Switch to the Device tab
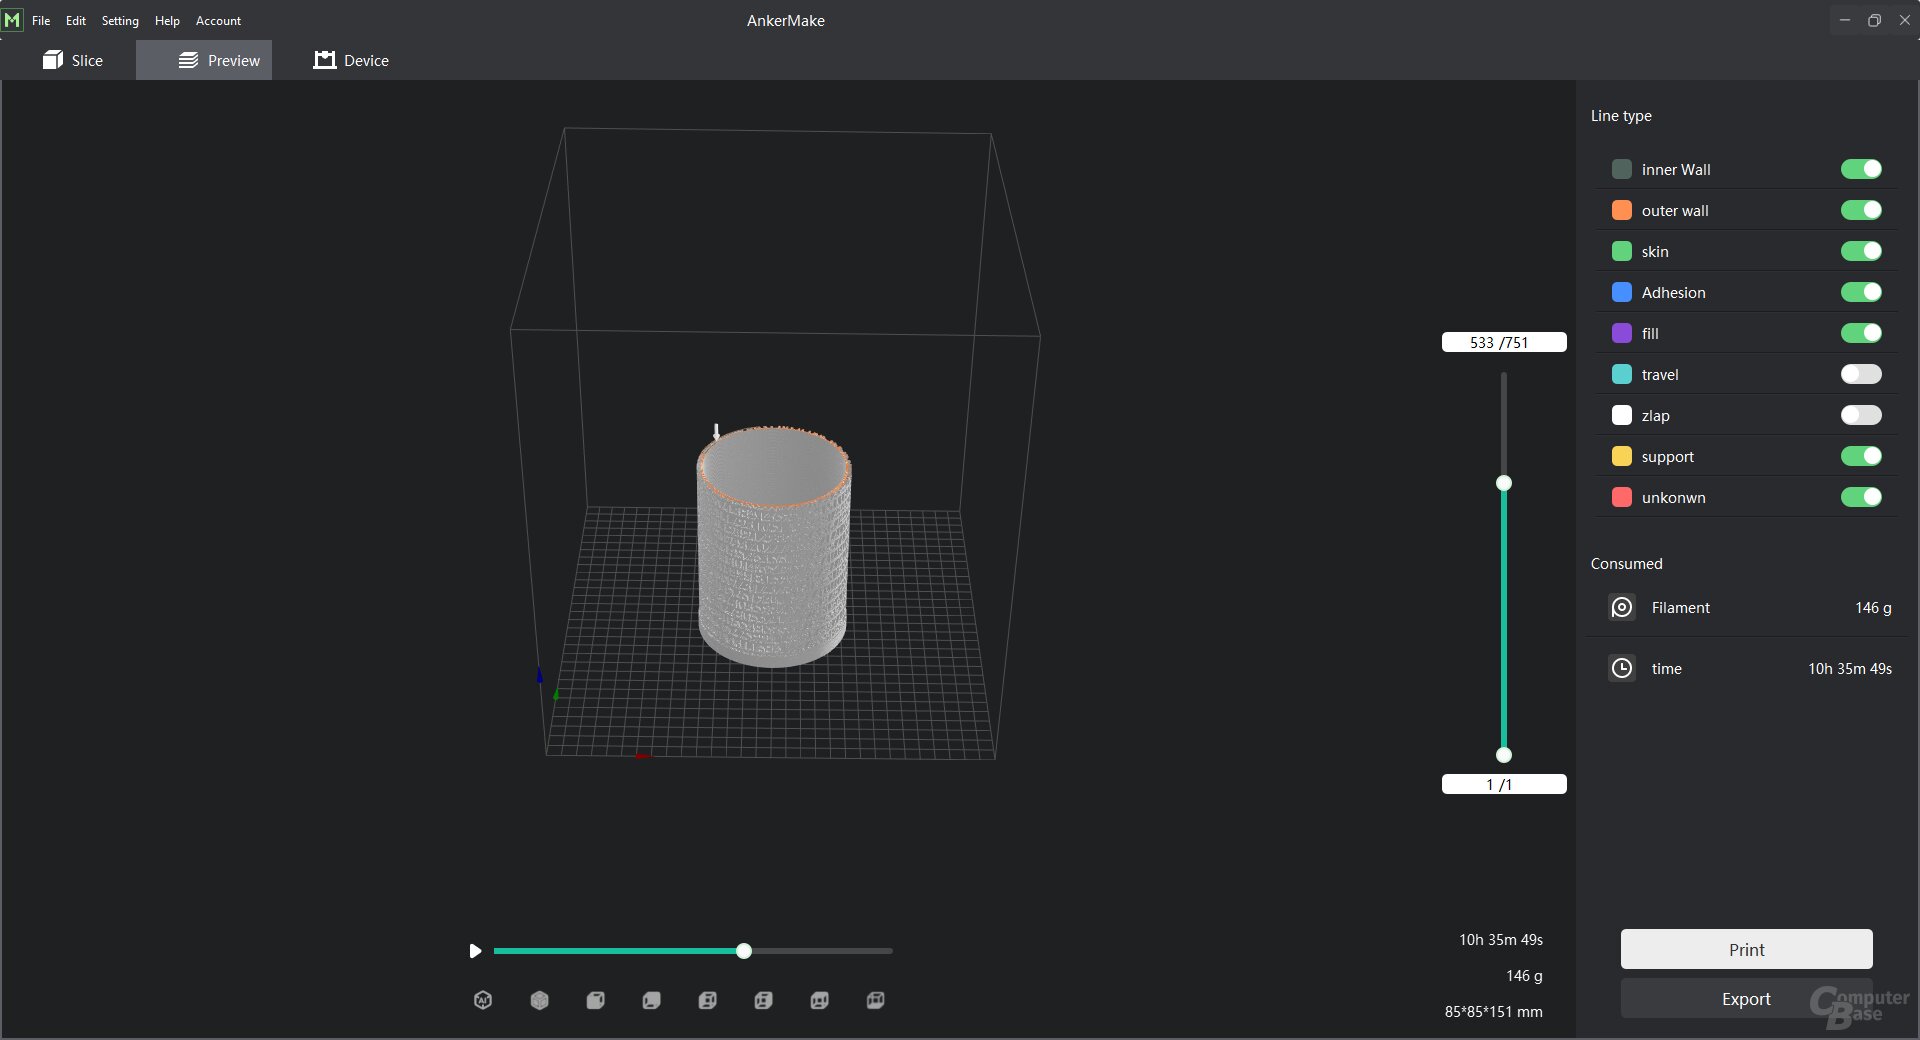Screen dimensions: 1920x1040 point(351,60)
